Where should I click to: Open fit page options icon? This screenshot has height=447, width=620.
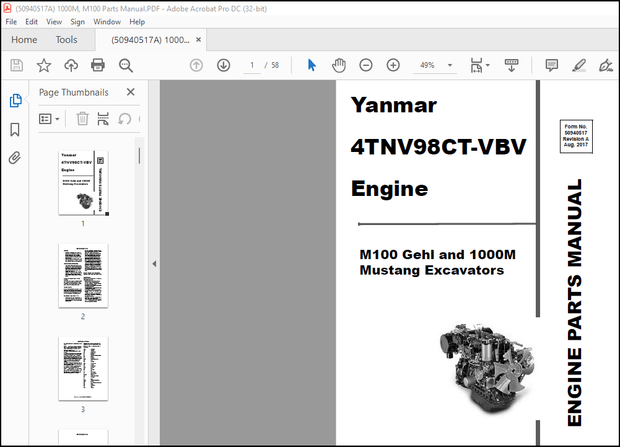click(x=476, y=65)
